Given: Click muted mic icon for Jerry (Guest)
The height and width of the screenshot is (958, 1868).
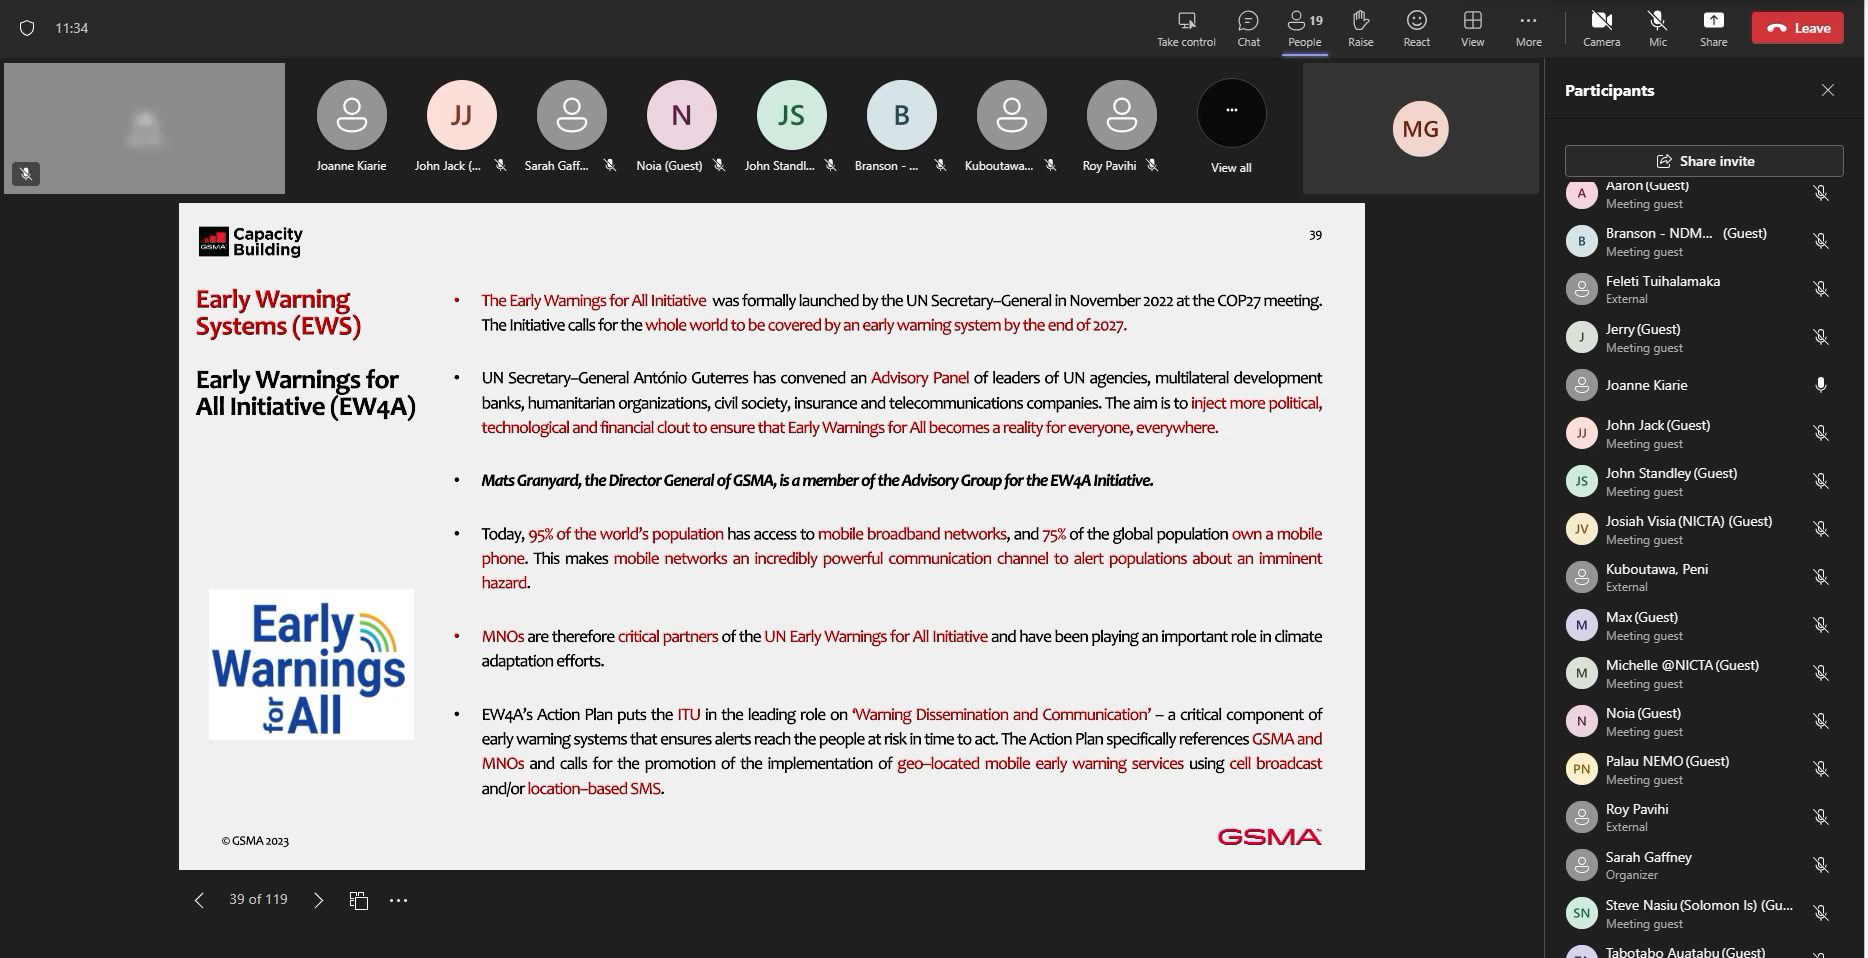Looking at the screenshot, I should (x=1821, y=337).
